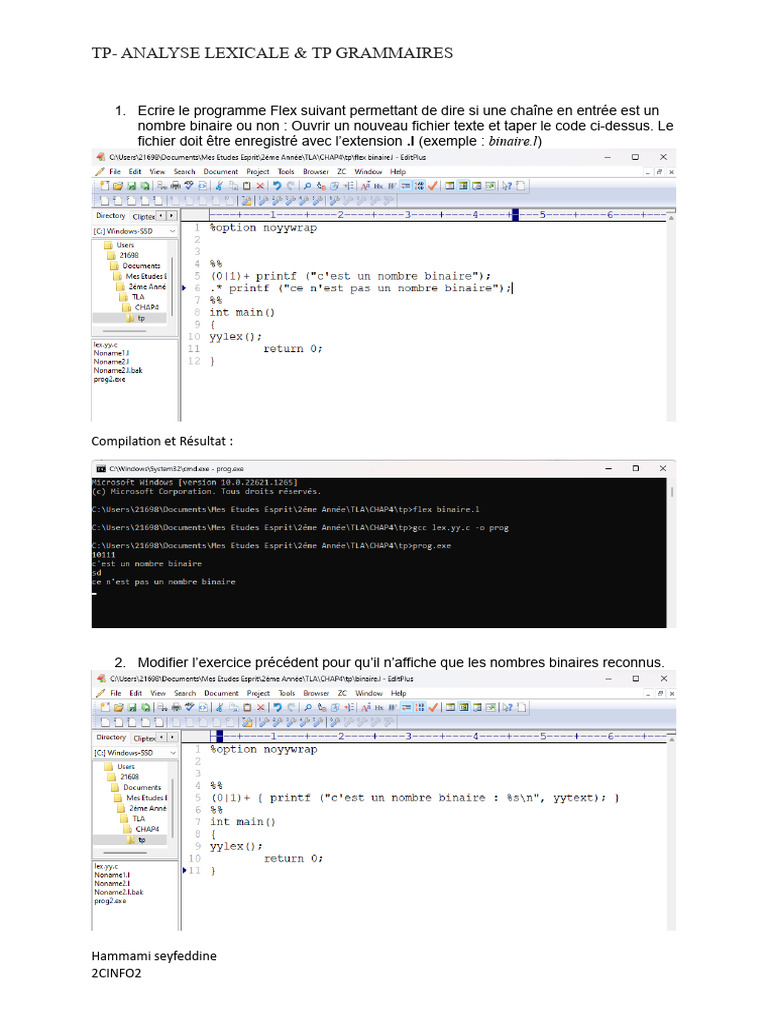Click prog2.exe in top window file list
The image size is (768, 1024).
point(109,379)
